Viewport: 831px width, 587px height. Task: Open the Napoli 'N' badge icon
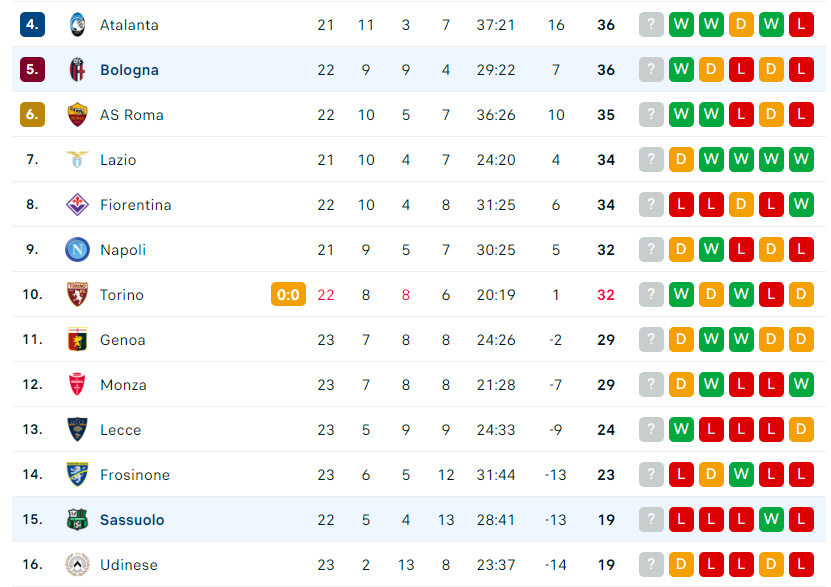pos(77,250)
